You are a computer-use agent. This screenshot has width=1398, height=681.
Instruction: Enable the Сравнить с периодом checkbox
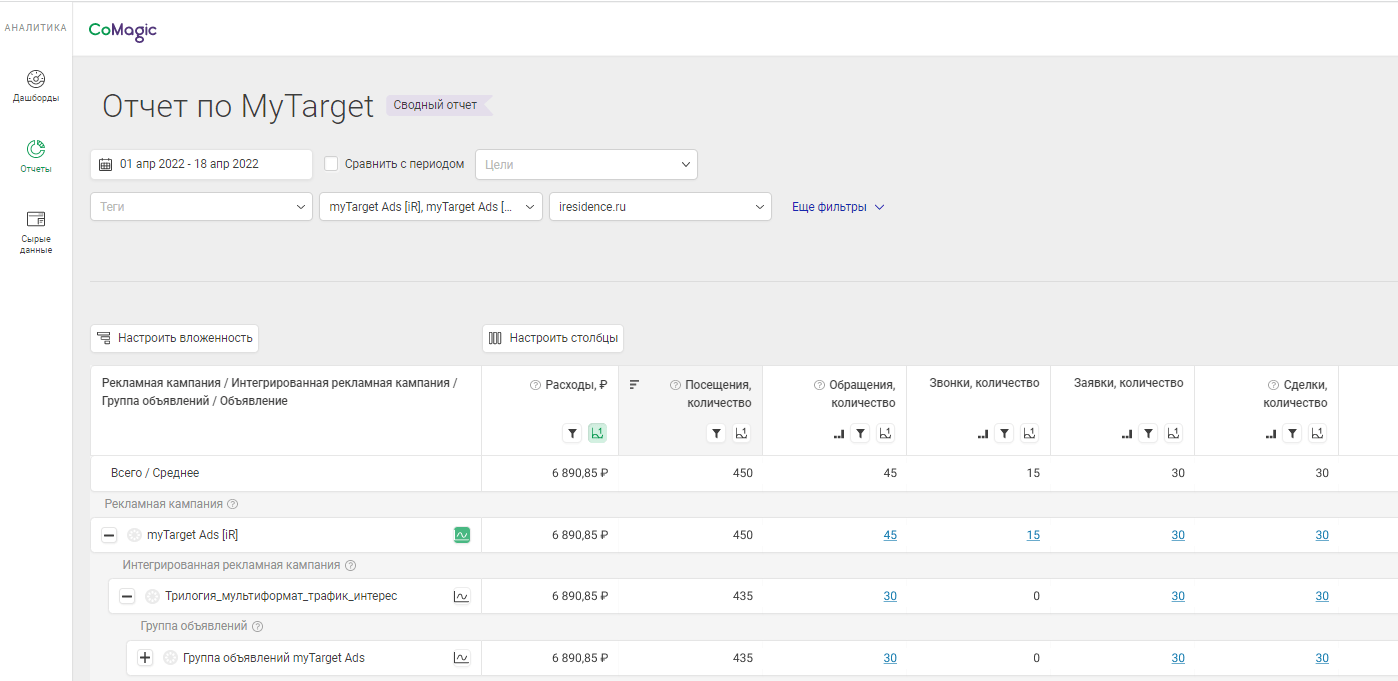(332, 163)
